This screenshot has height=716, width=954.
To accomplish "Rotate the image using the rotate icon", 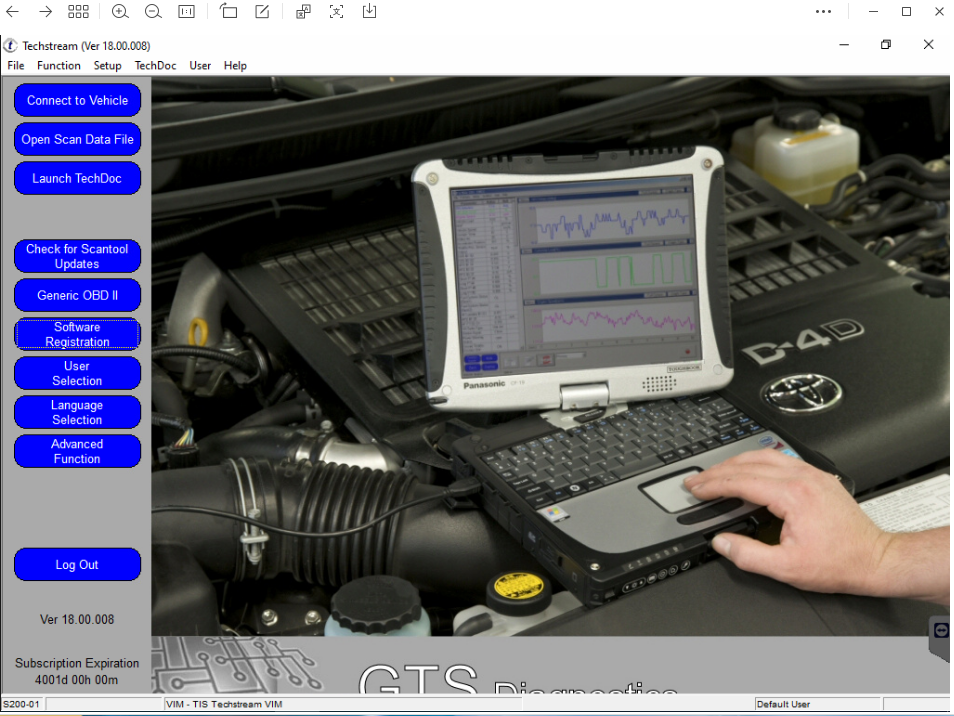I will [x=228, y=11].
